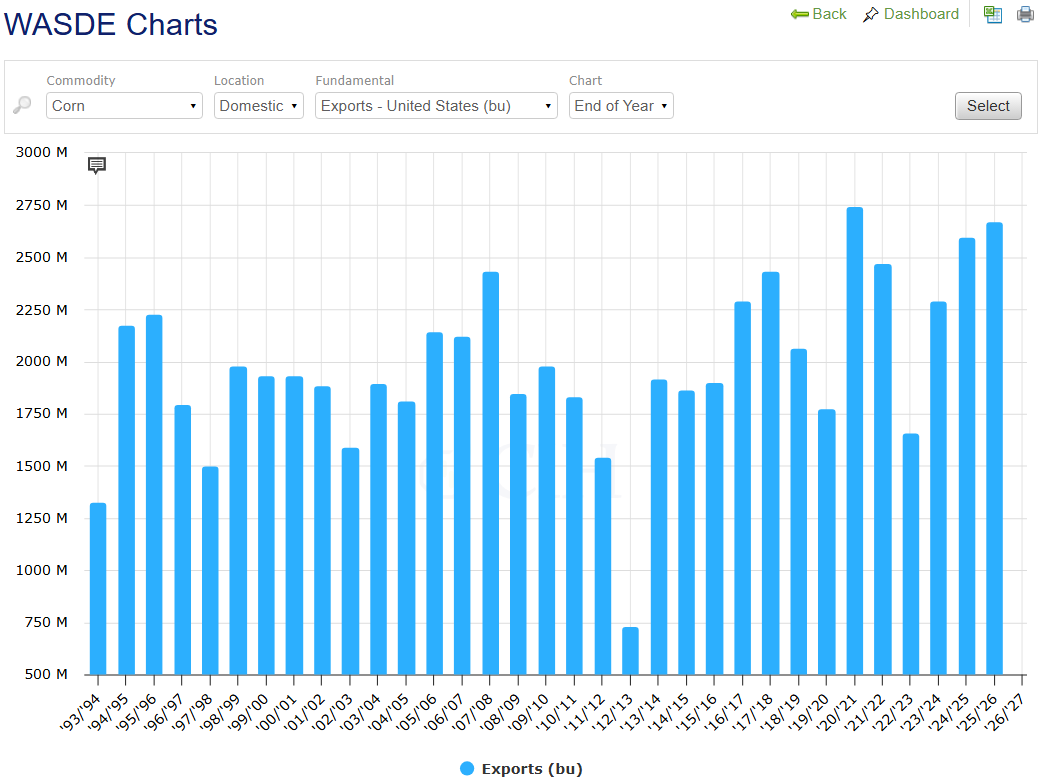This screenshot has height=780, width=1038.
Task: Click the Dashboard pin icon
Action: (x=871, y=14)
